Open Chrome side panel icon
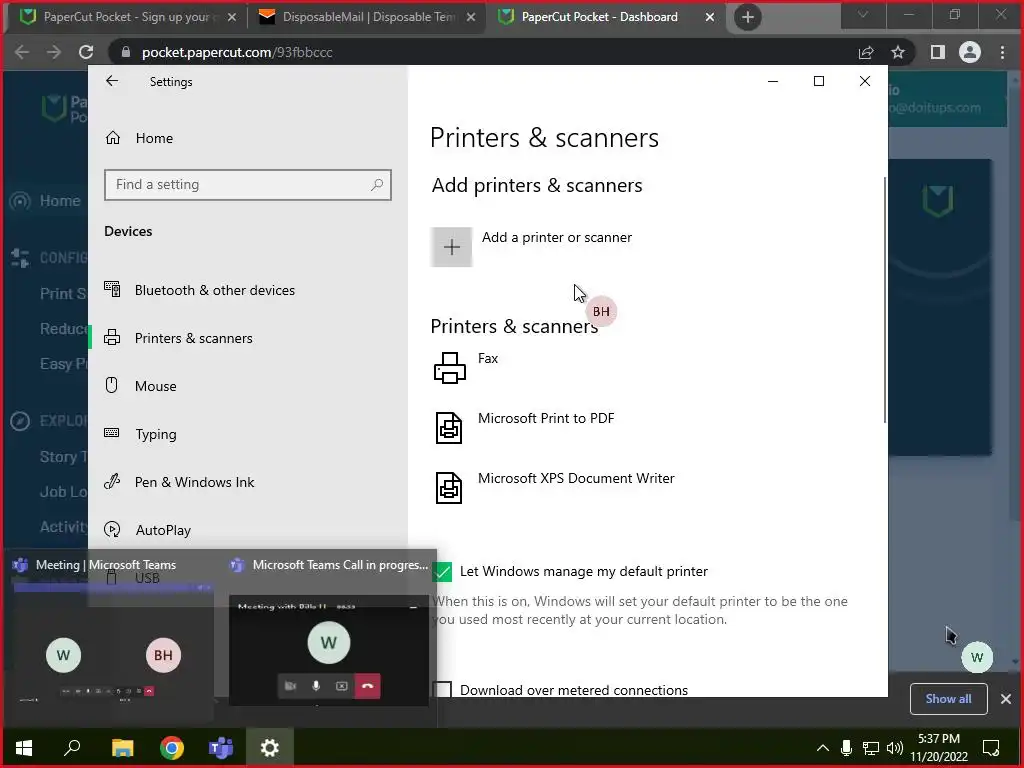The image size is (1024, 768). (938, 52)
